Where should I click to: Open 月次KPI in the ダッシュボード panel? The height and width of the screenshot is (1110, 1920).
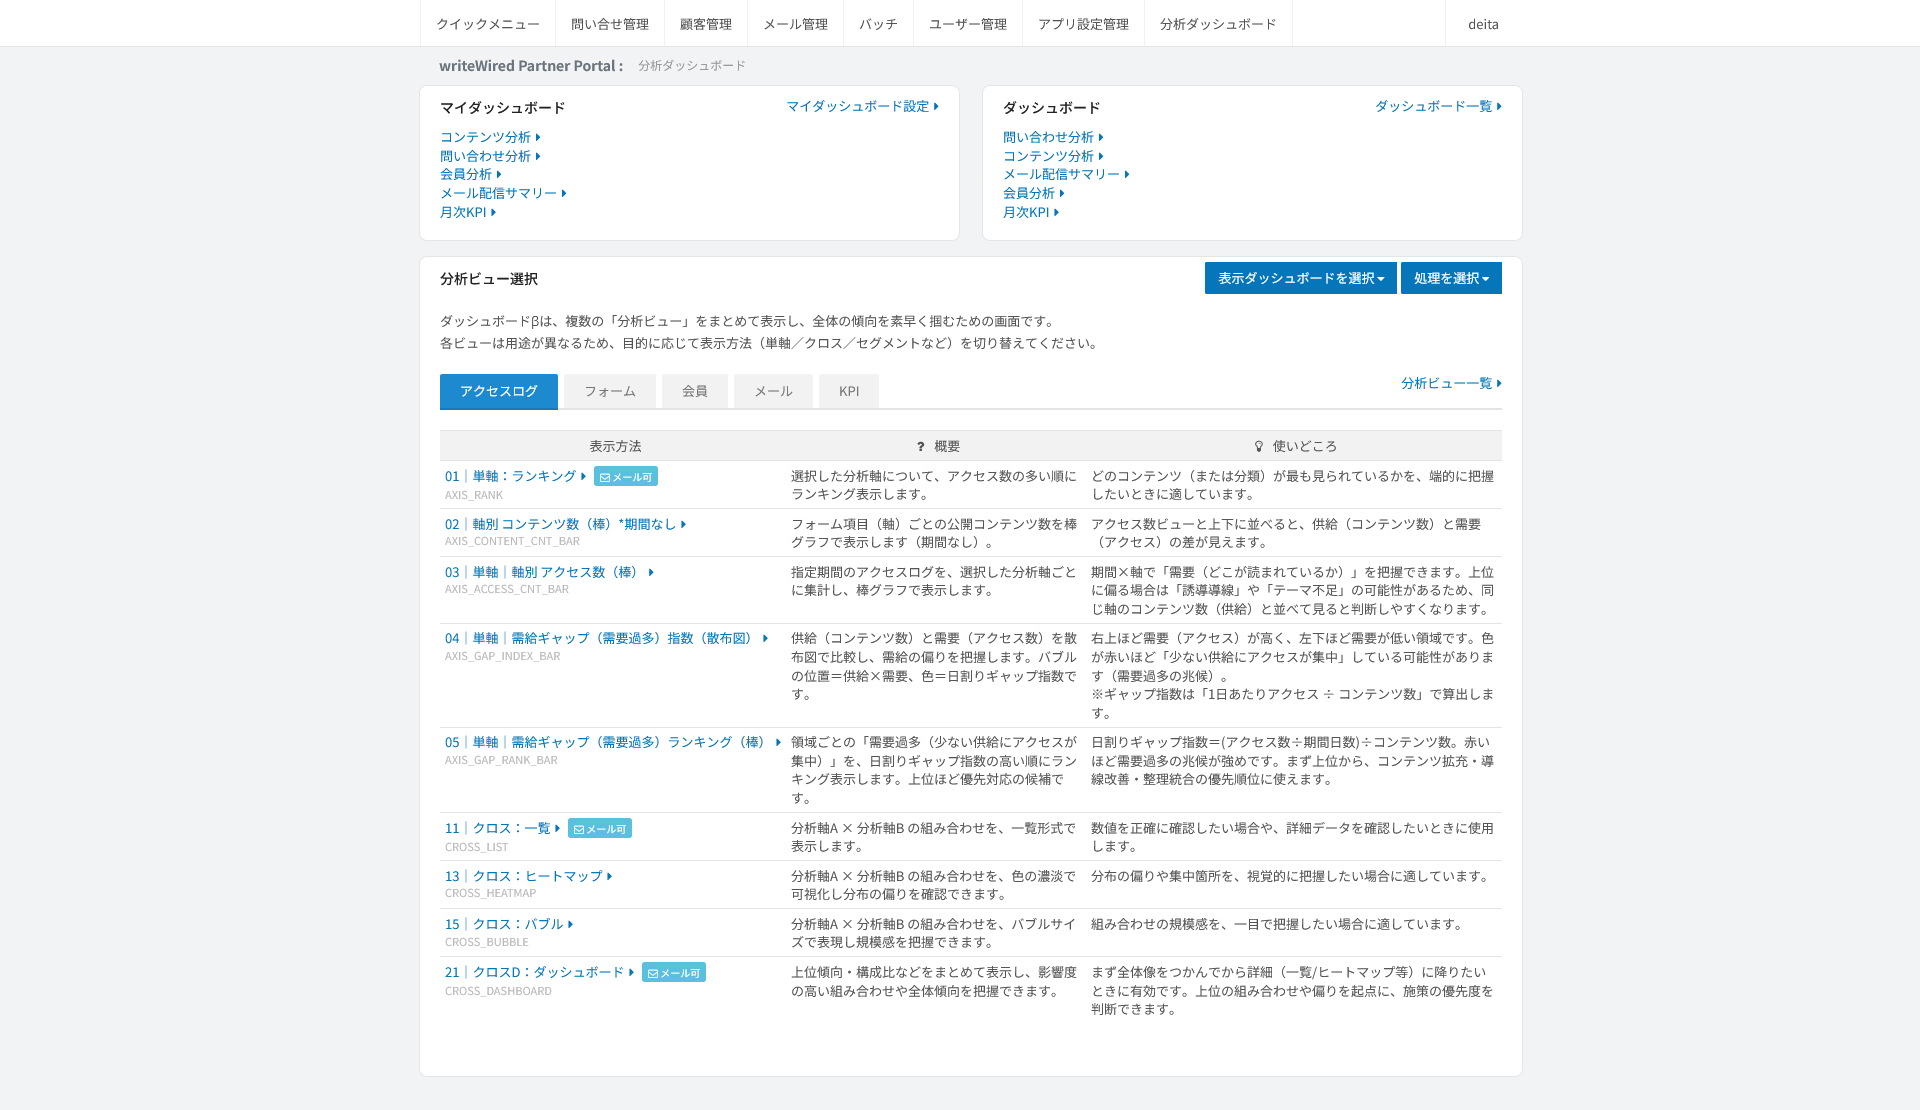1031,212
